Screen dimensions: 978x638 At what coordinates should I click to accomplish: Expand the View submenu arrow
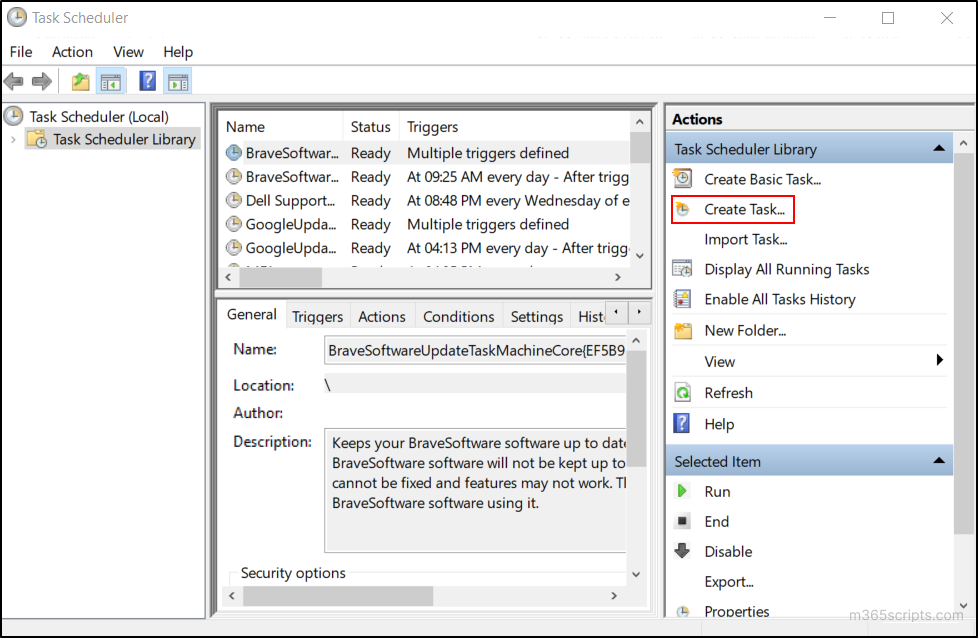click(x=939, y=361)
